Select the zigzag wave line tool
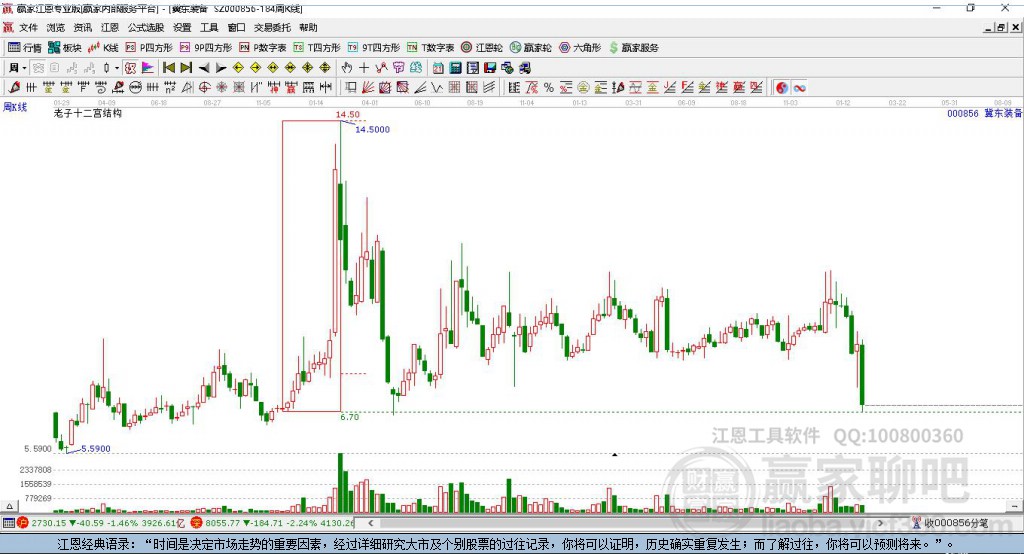Image resolution: width=1024 pixels, height=554 pixels. coord(437,88)
